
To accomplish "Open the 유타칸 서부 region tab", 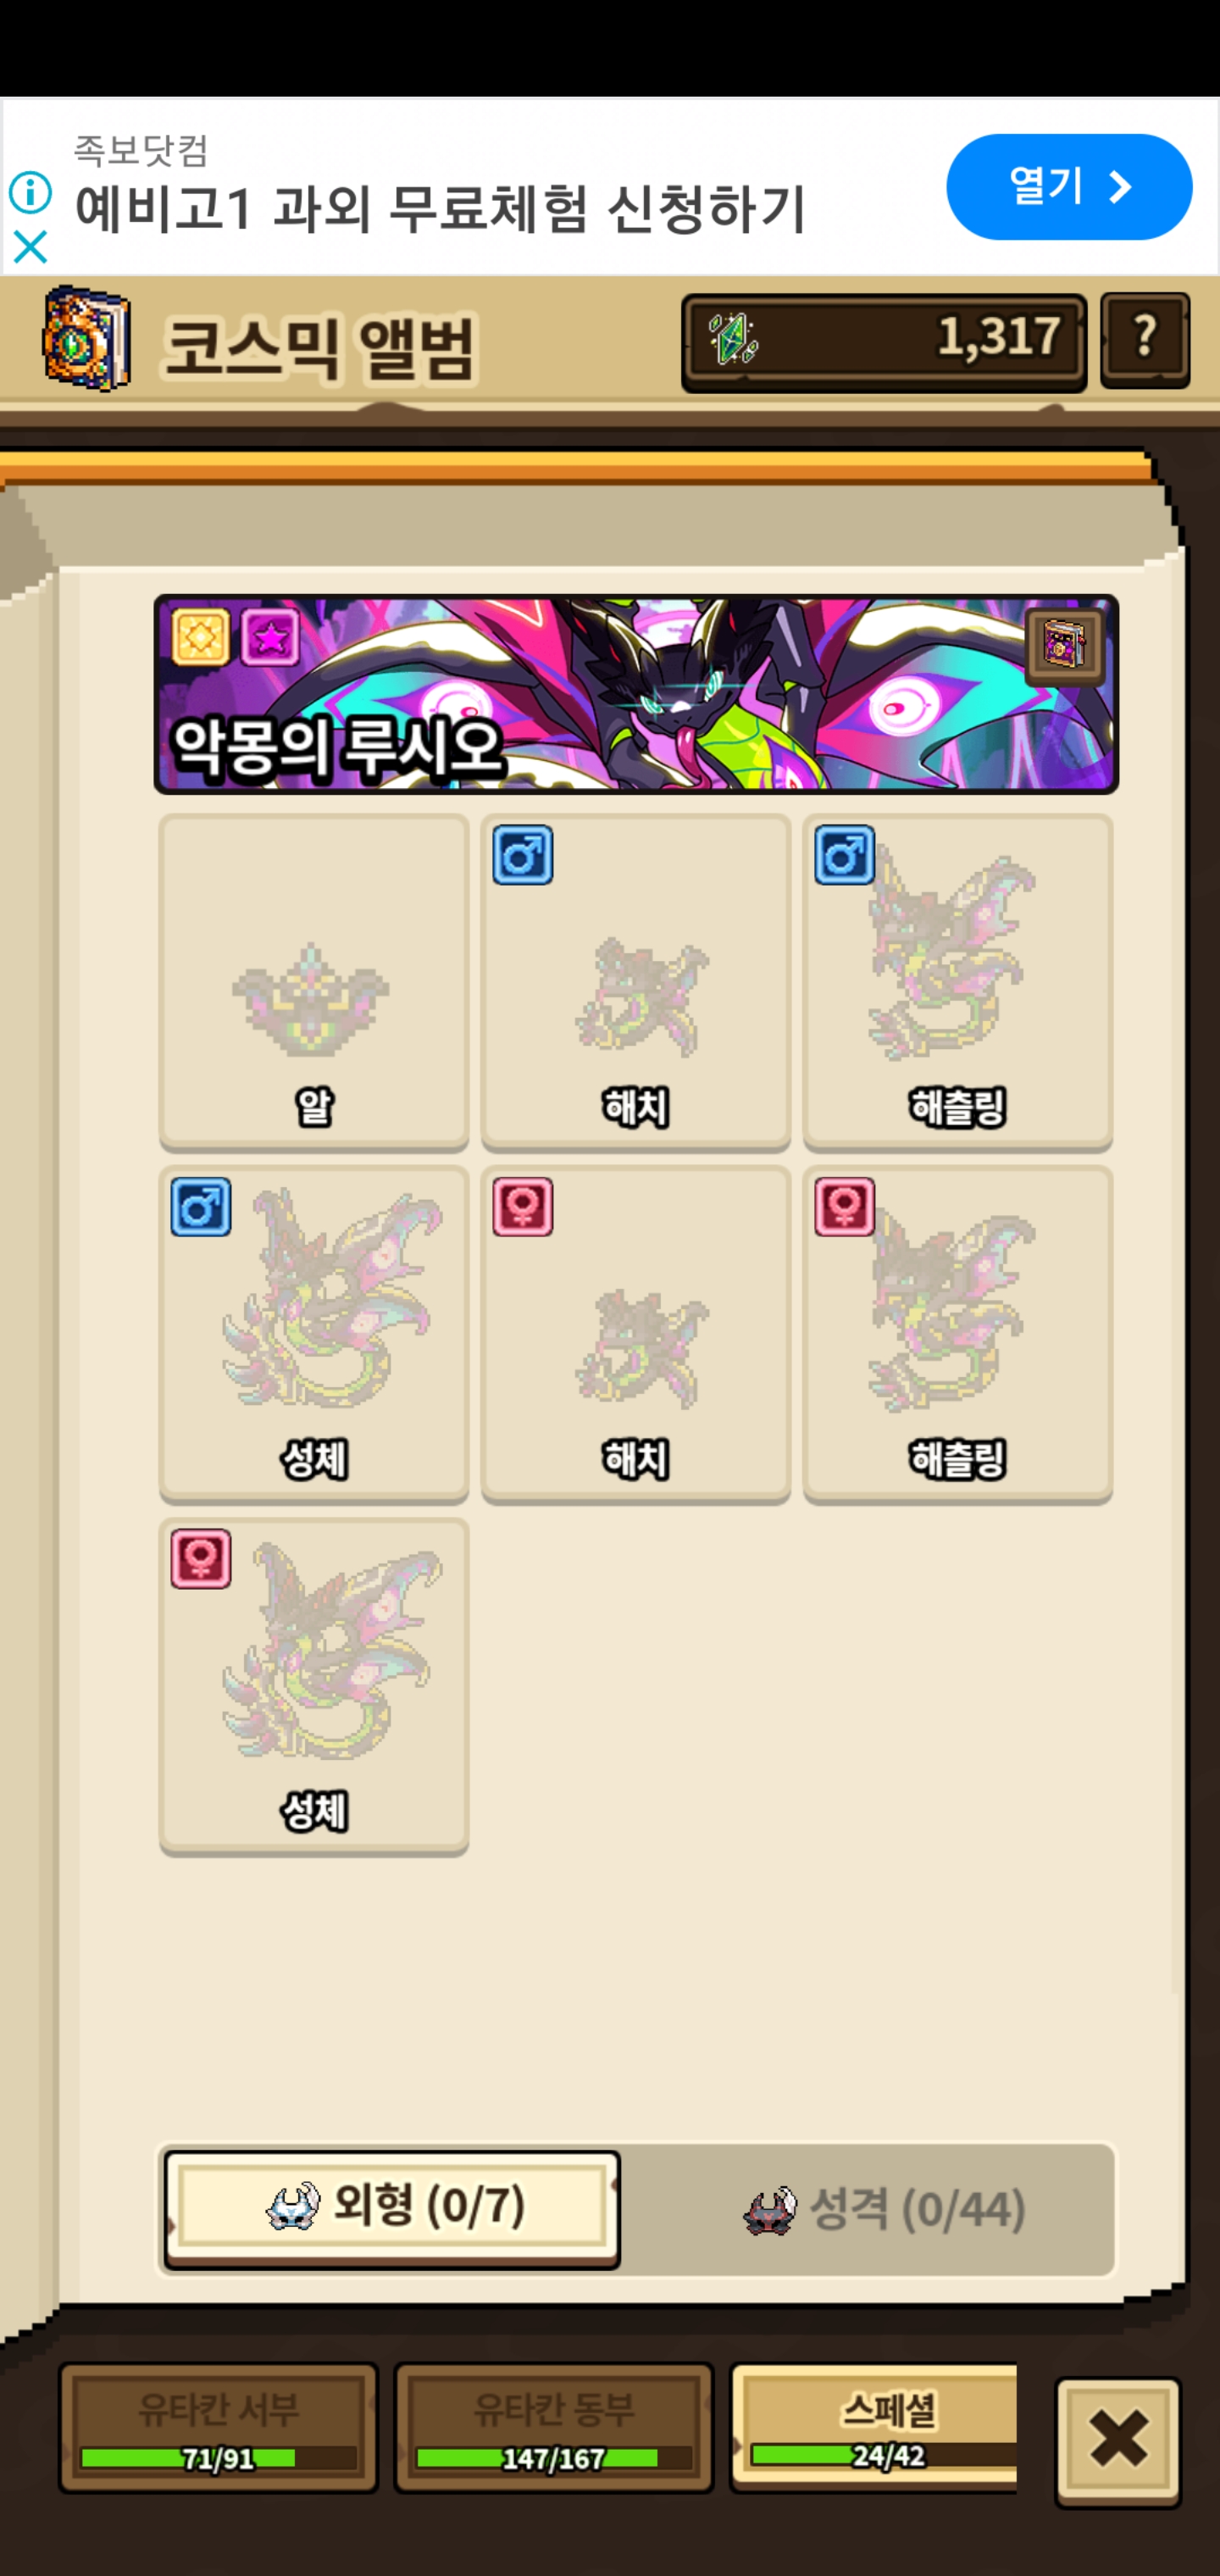I will click(x=218, y=2428).
